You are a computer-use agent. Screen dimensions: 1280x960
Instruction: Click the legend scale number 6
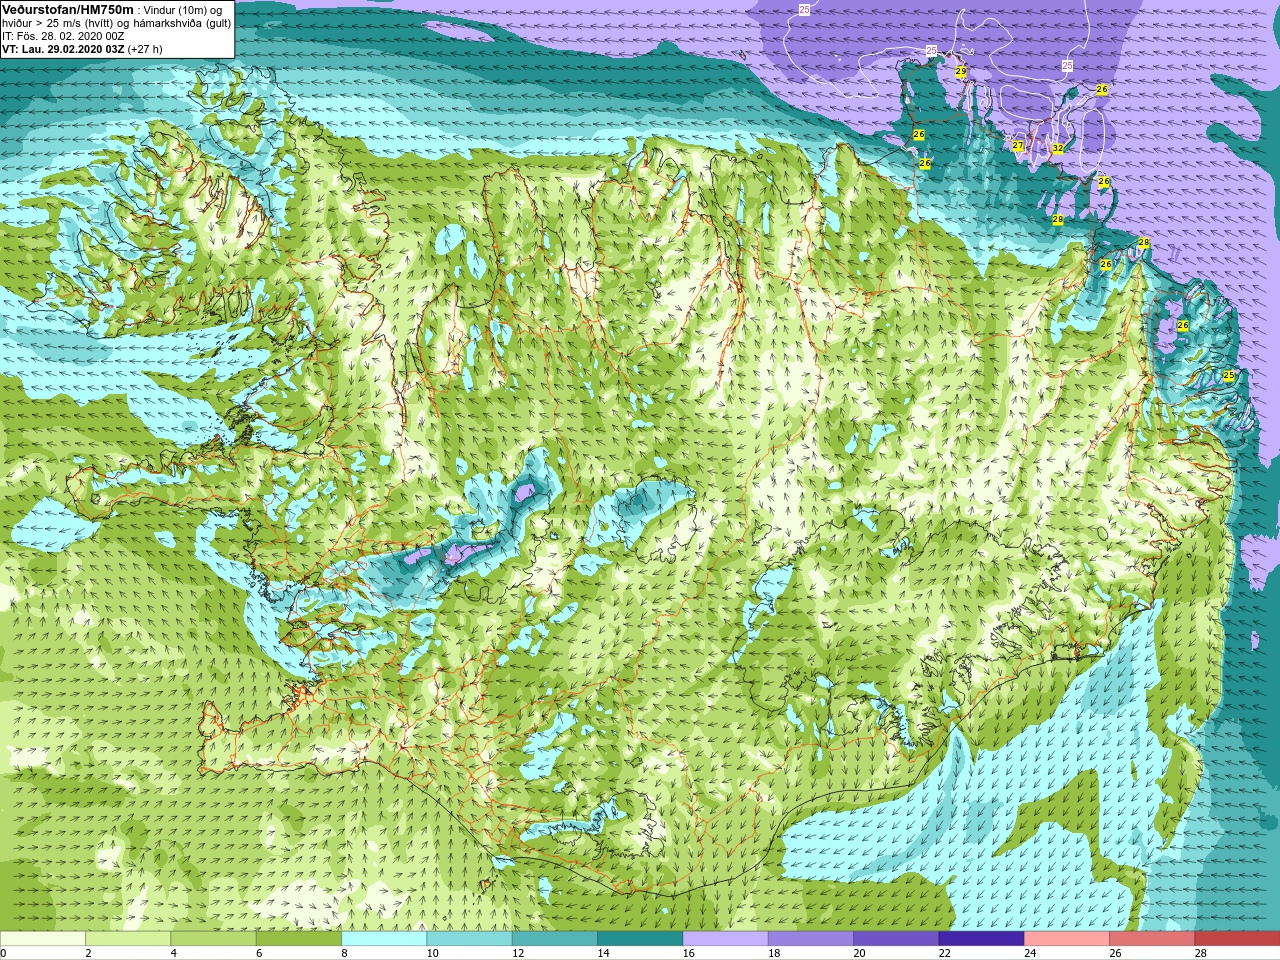[x=259, y=953]
